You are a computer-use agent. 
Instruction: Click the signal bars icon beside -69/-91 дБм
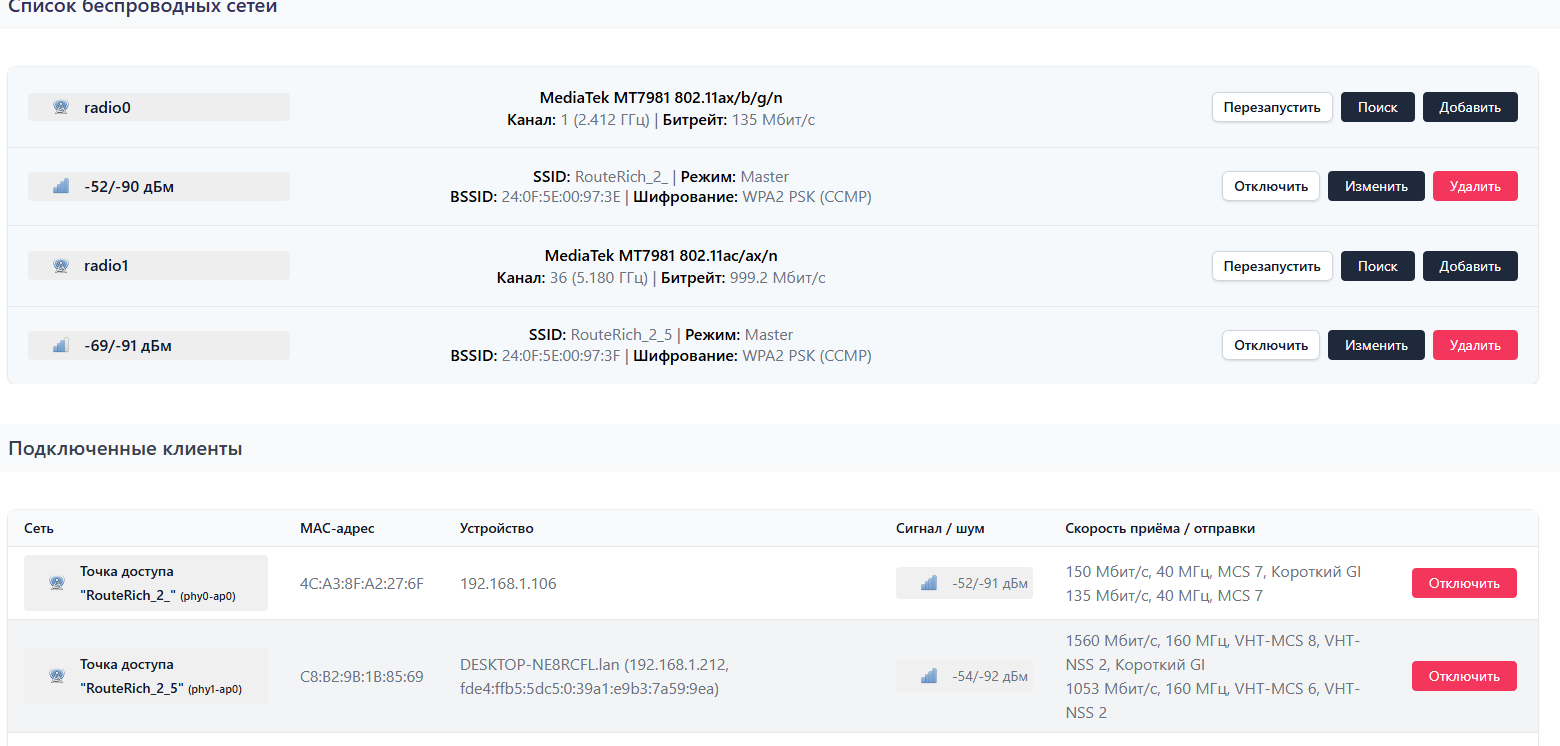tap(61, 346)
